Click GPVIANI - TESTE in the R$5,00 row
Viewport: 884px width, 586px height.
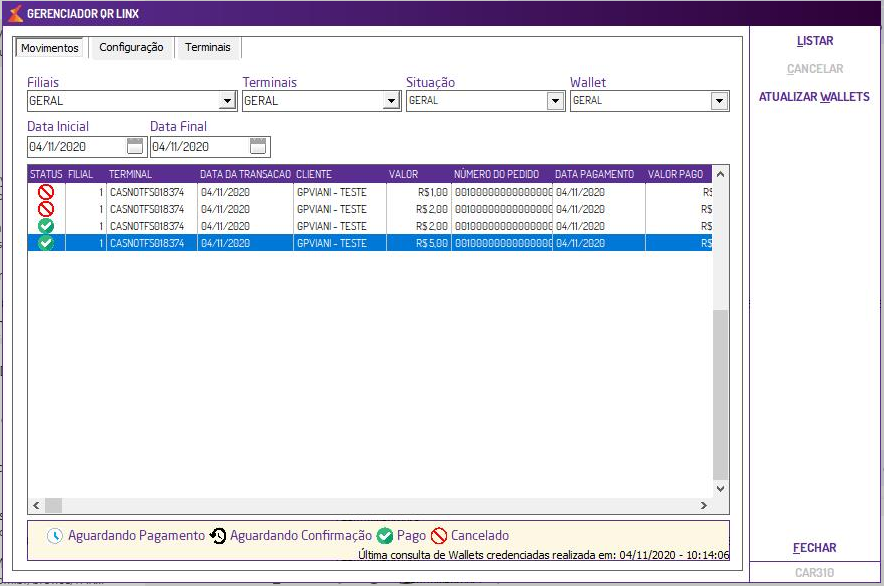(x=332, y=243)
